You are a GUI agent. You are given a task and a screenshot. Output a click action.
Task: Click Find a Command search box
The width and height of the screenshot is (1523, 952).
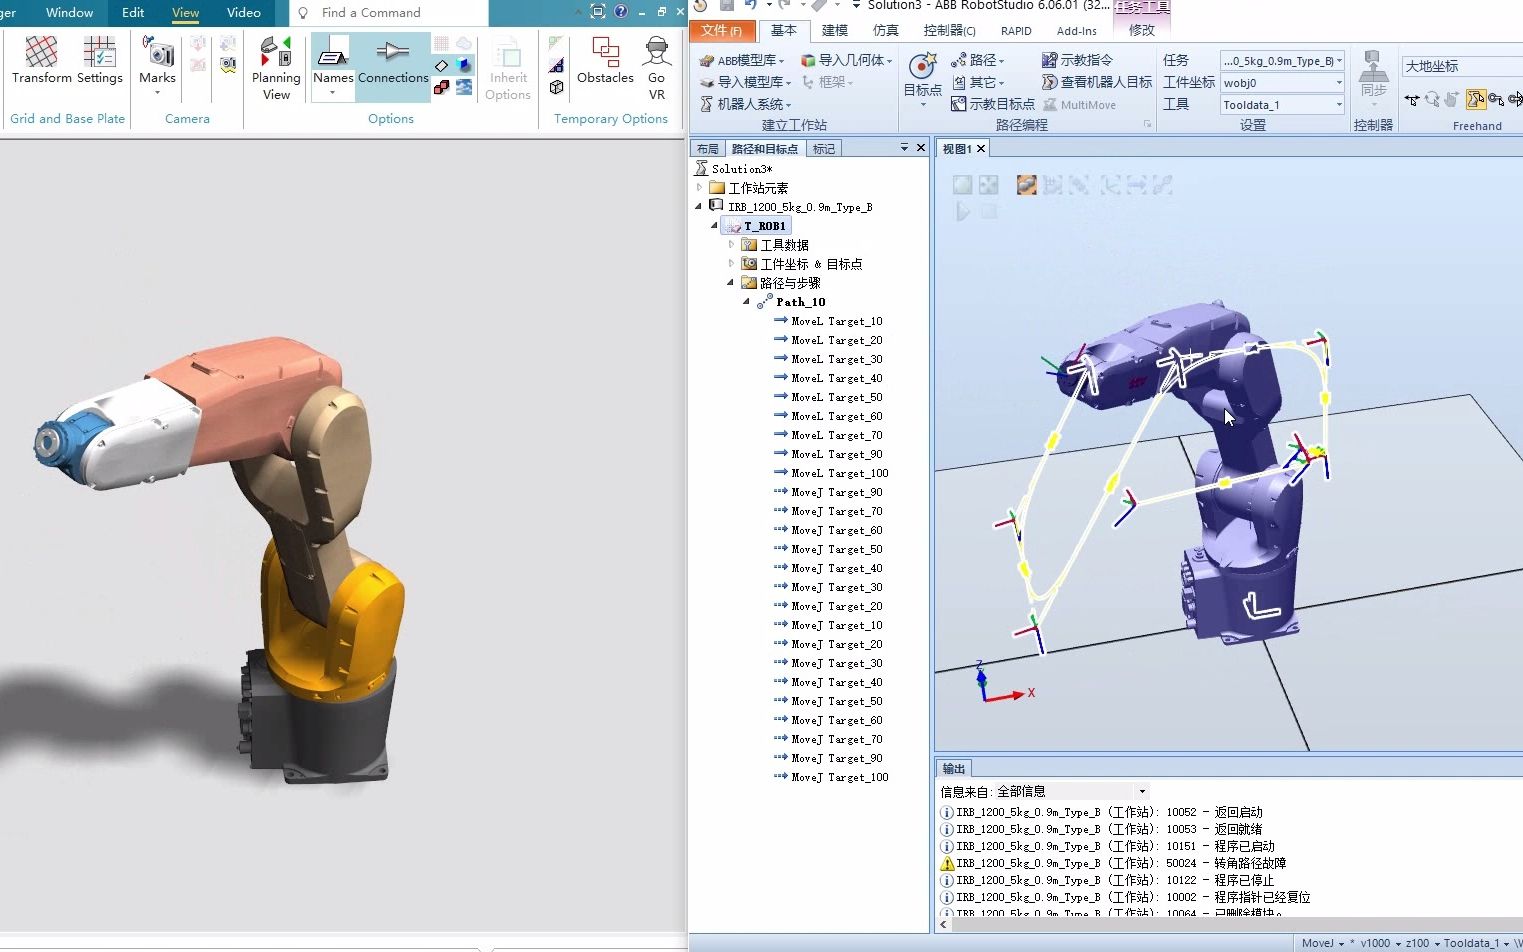(389, 13)
